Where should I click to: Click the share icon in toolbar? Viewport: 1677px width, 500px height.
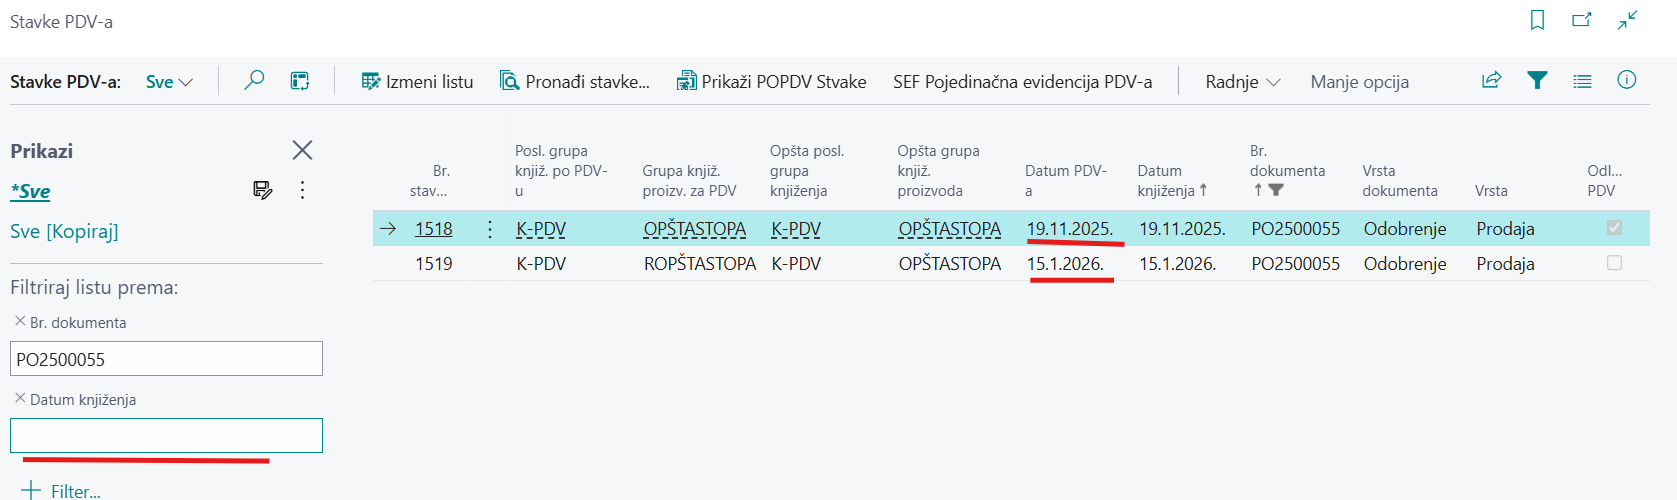point(1491,81)
